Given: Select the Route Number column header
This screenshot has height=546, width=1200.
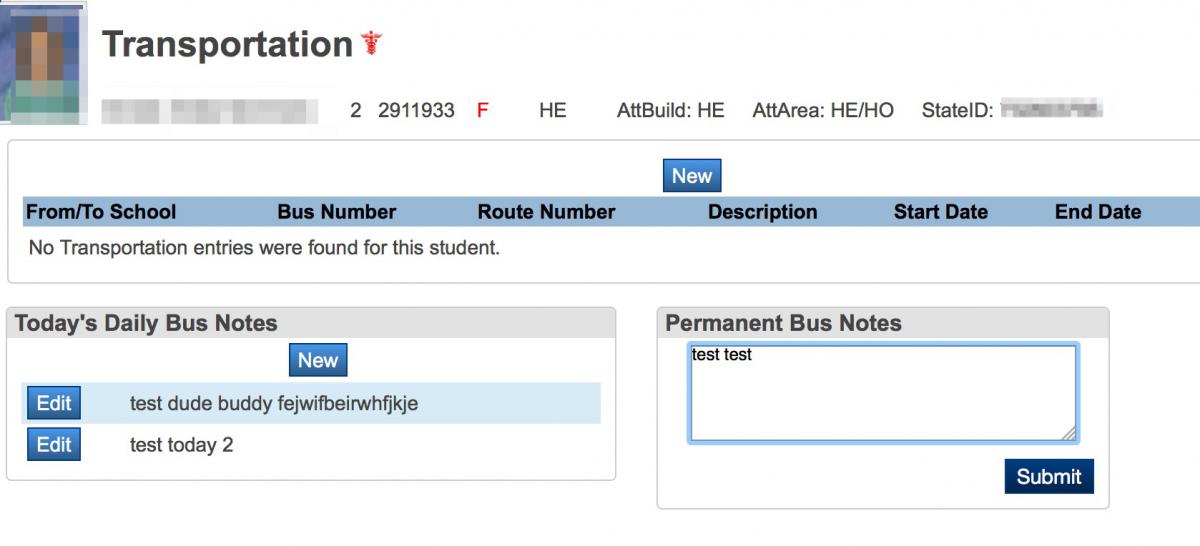Looking at the screenshot, I should coord(546,212).
